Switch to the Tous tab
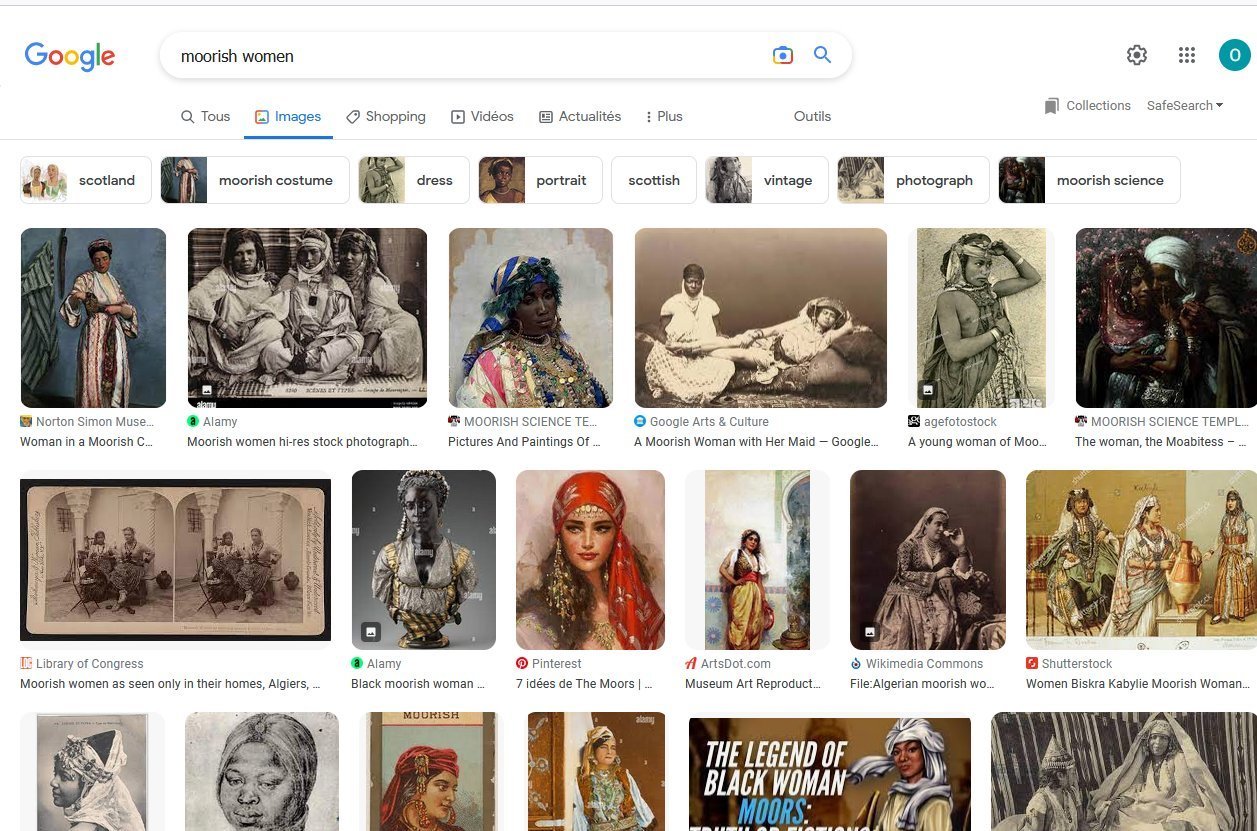Image resolution: width=1257 pixels, height=831 pixels. pyautogui.click(x=205, y=117)
